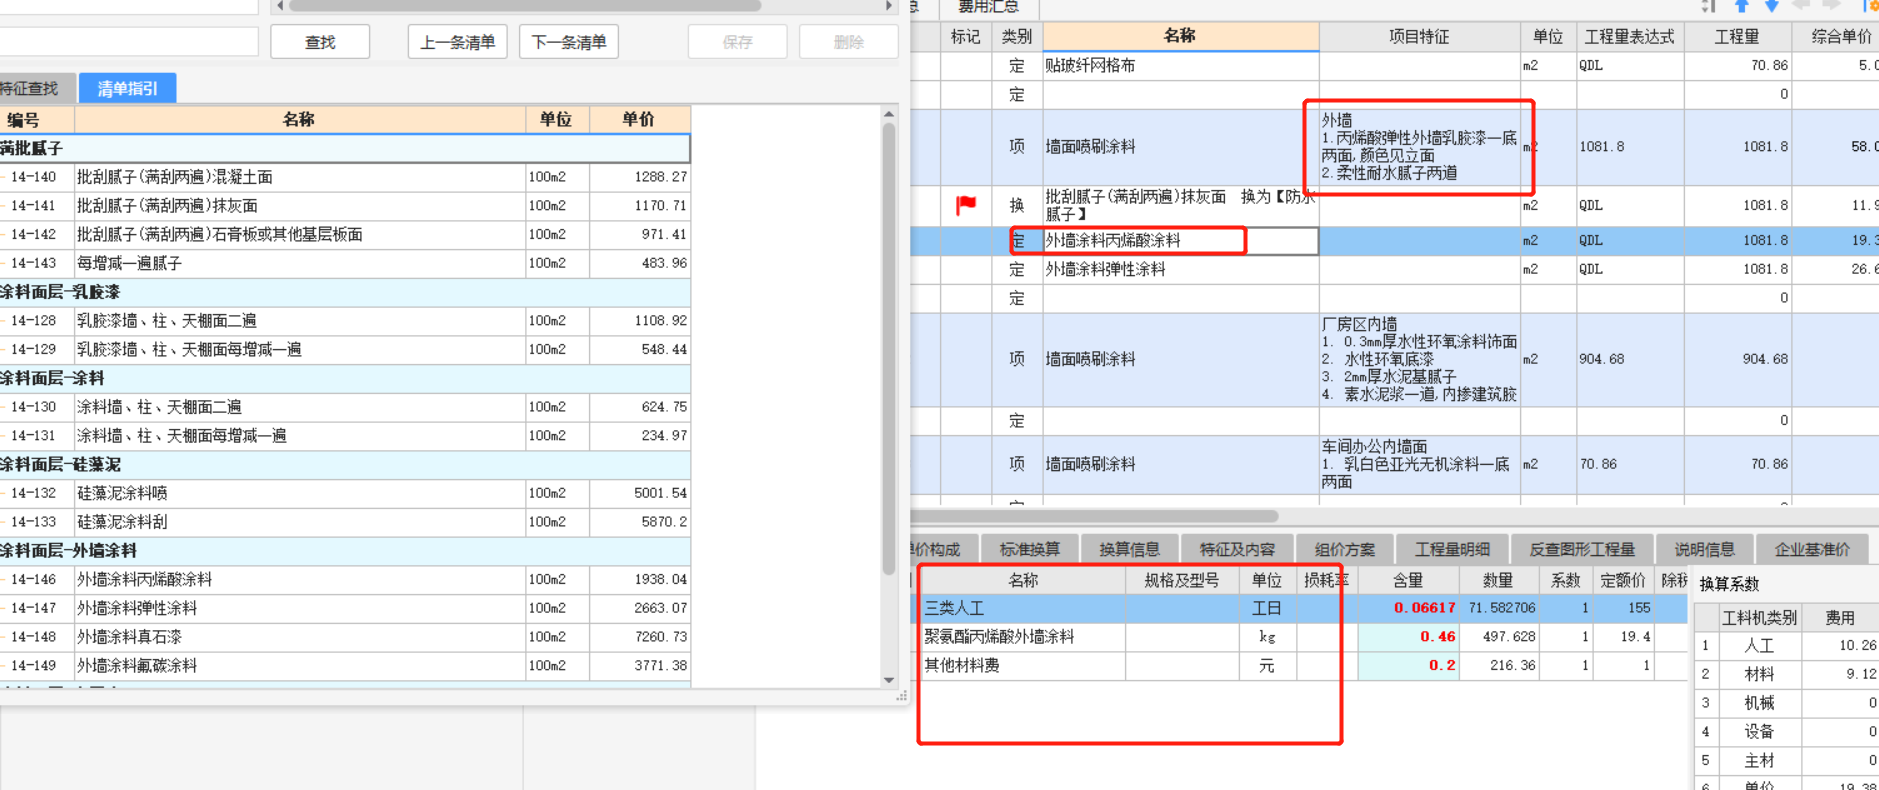Select the 涂料面层-硅藻泥 category row
The image size is (1879, 790).
(x=345, y=464)
